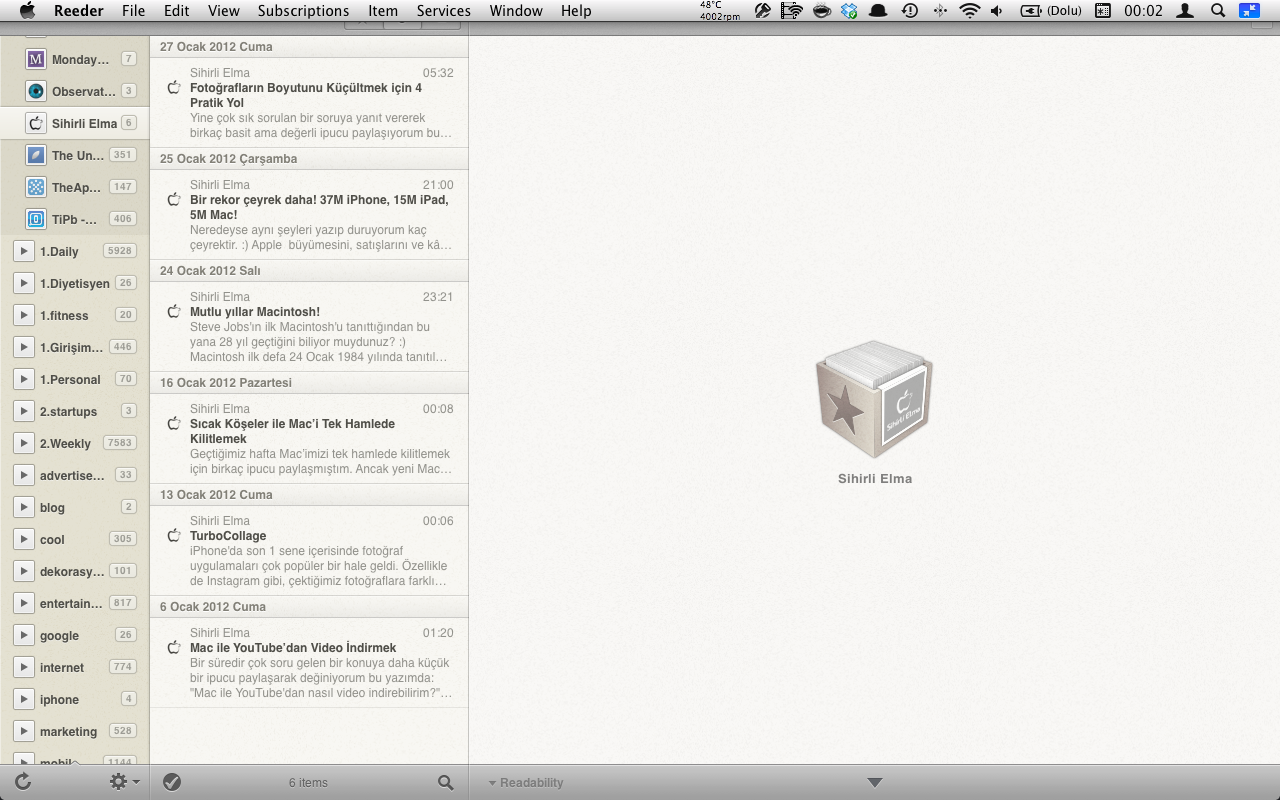Click the Monday feed icon

click(36, 59)
